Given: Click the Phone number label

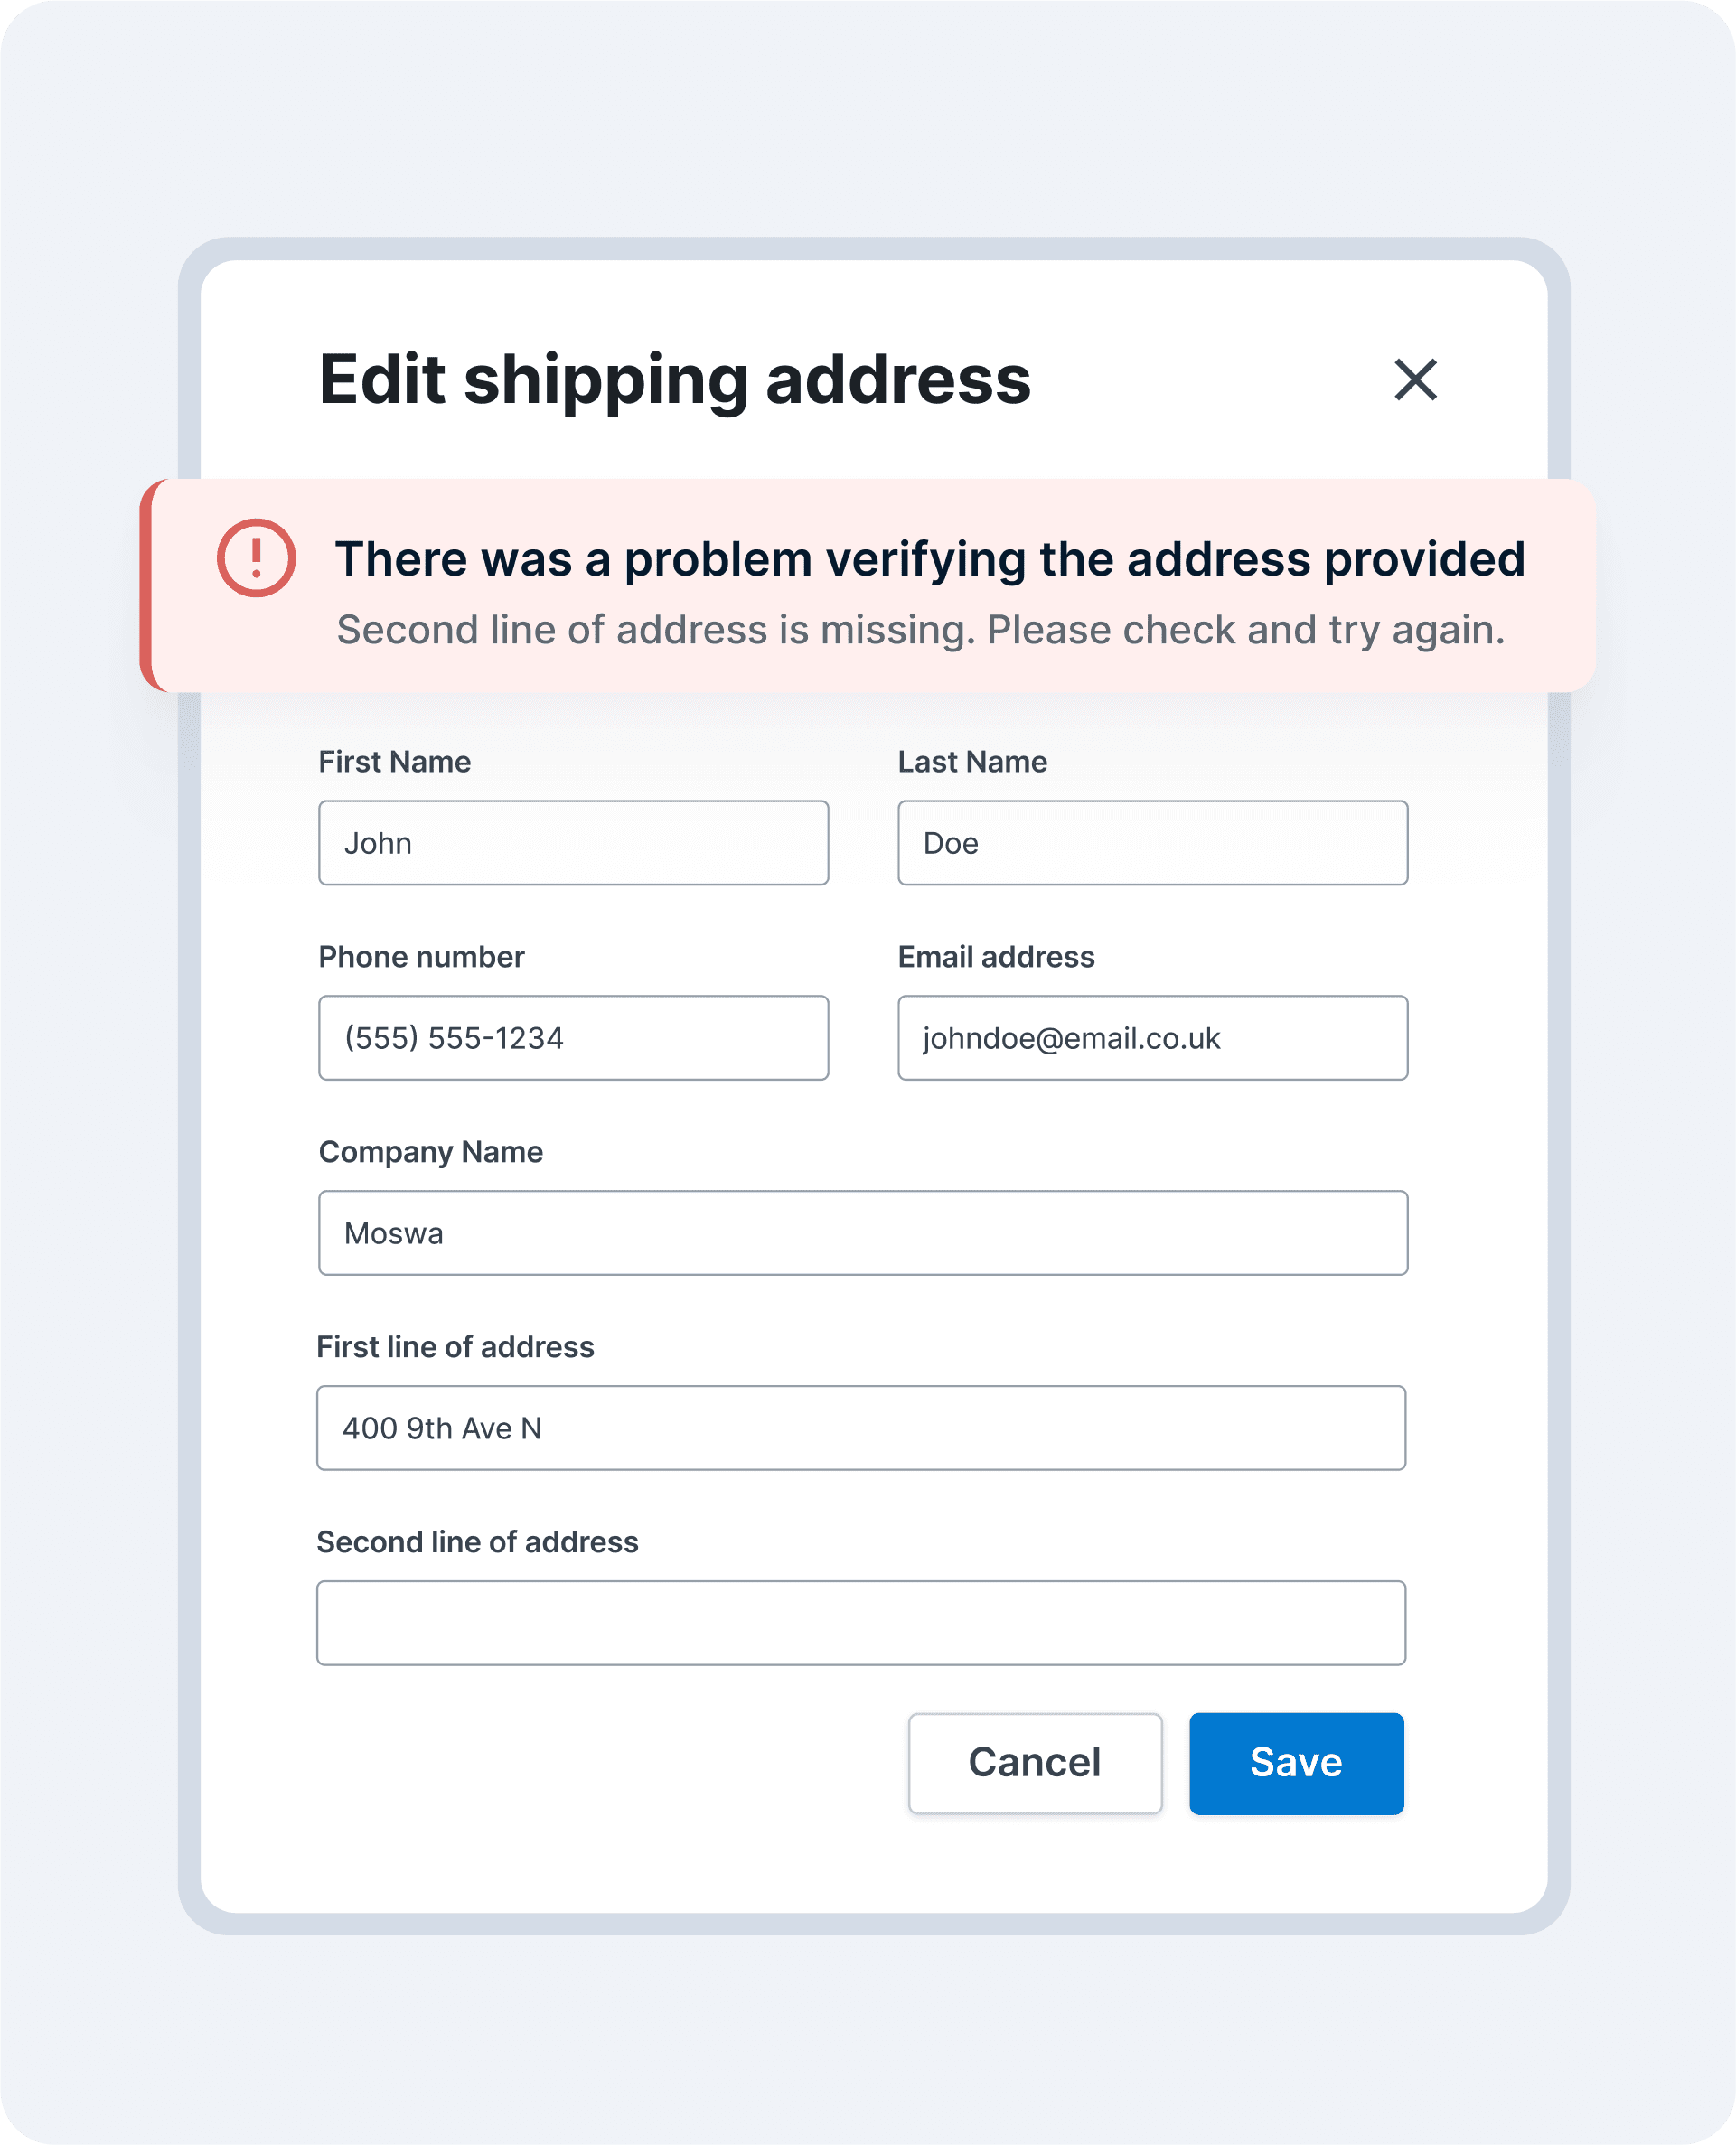Looking at the screenshot, I should click(421, 957).
